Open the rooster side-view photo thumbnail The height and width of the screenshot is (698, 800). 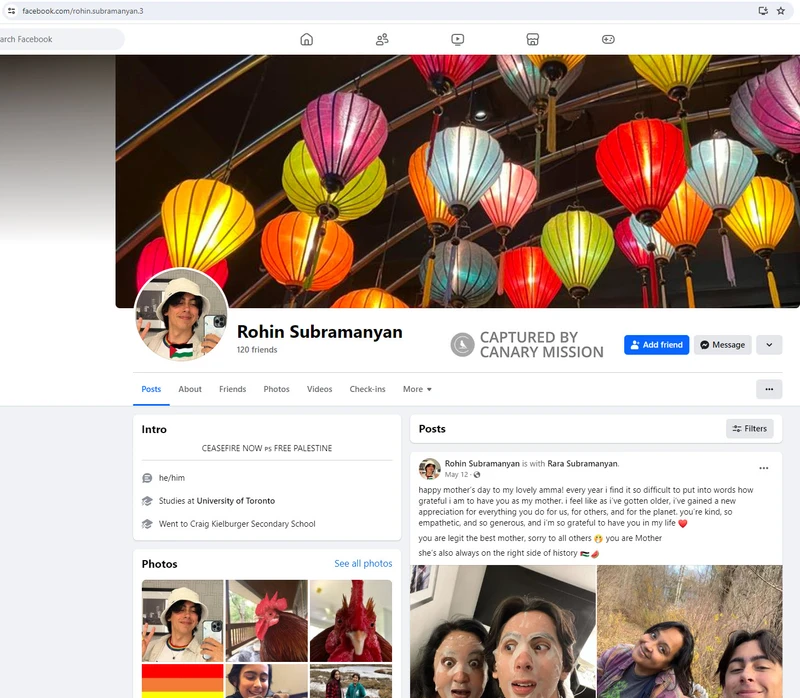[267, 620]
